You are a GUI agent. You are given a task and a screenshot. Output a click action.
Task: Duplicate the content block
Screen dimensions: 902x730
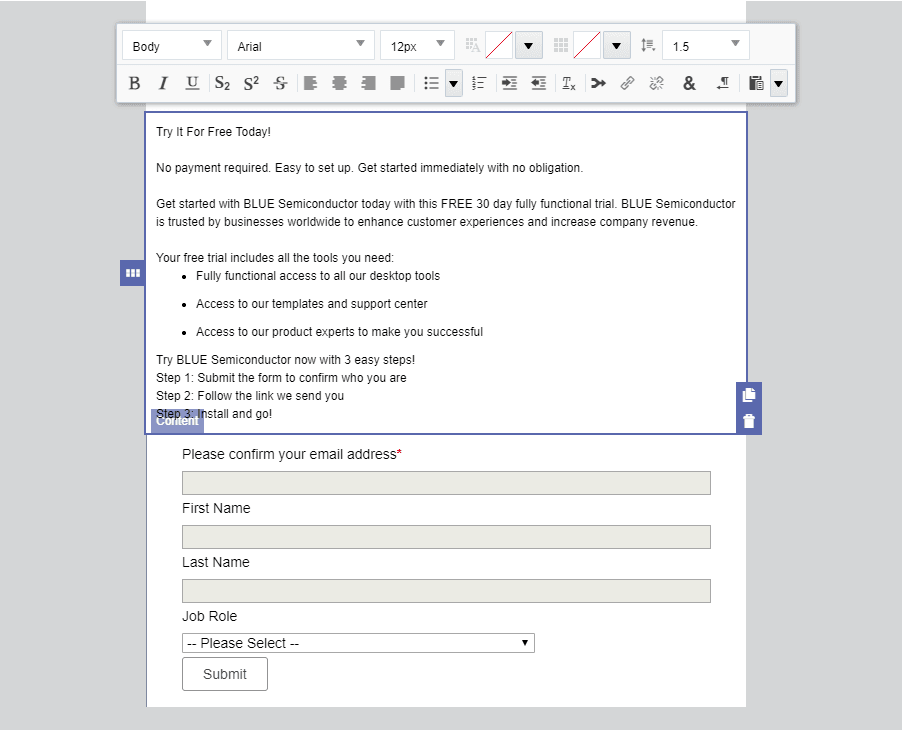click(x=749, y=395)
